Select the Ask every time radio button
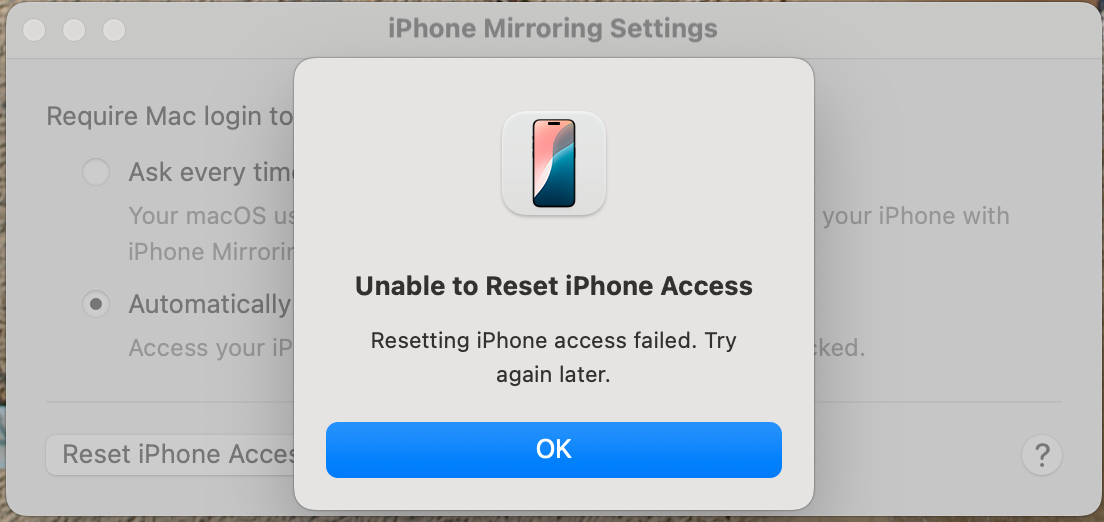This screenshot has width=1104, height=522. tap(96, 172)
